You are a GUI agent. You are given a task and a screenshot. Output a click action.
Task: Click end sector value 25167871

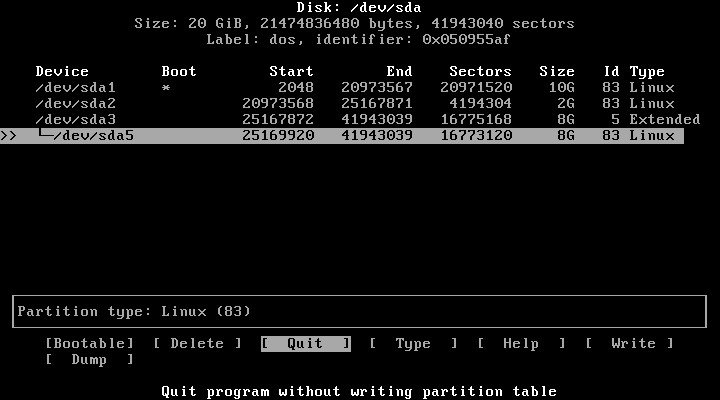point(377,103)
